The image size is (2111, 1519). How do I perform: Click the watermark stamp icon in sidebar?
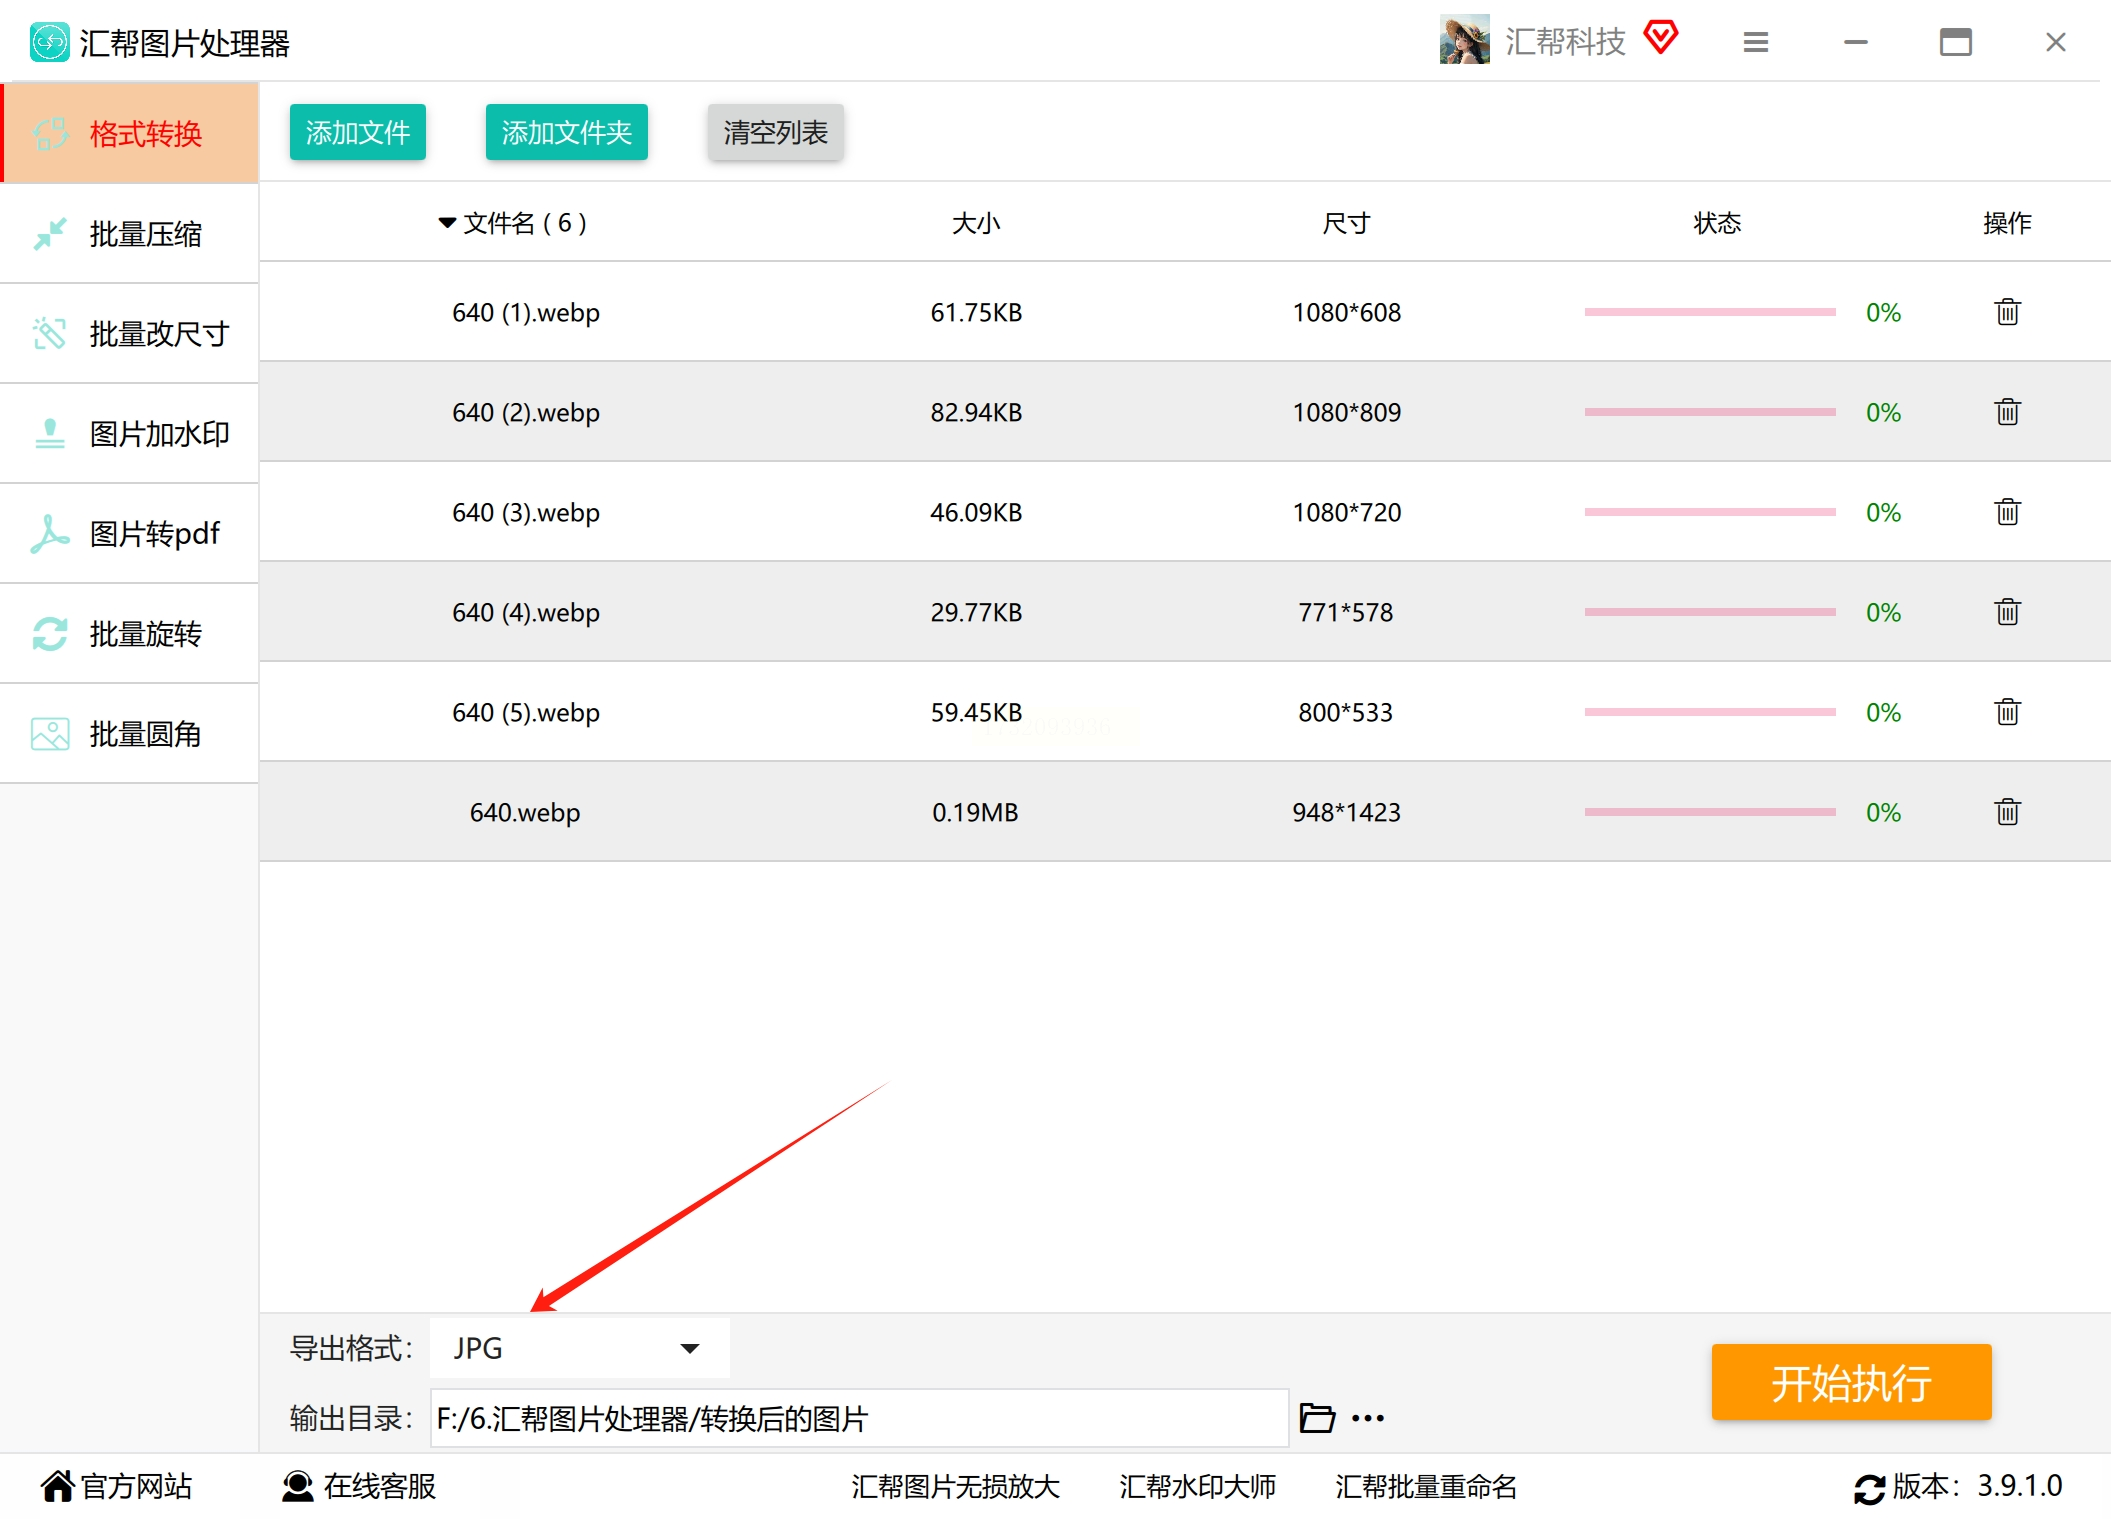[x=49, y=434]
